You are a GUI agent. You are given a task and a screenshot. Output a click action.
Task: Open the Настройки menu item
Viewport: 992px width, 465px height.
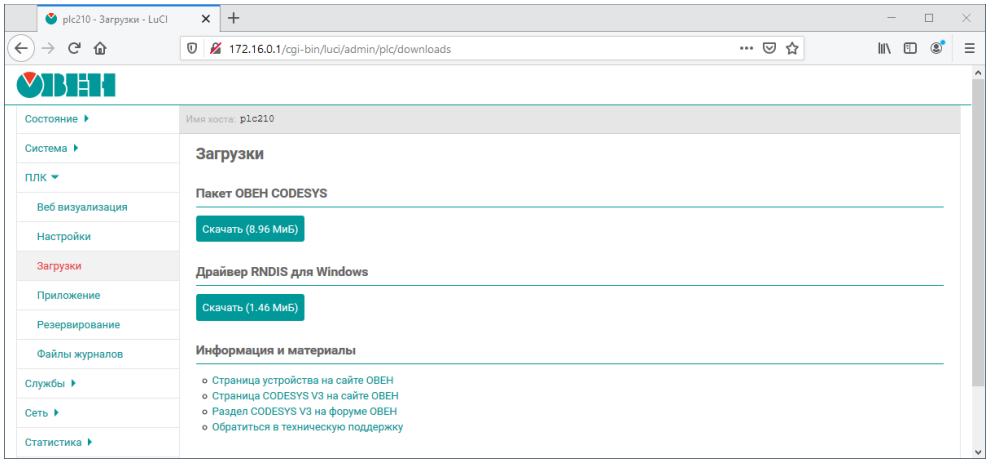pyautogui.click(x=63, y=237)
